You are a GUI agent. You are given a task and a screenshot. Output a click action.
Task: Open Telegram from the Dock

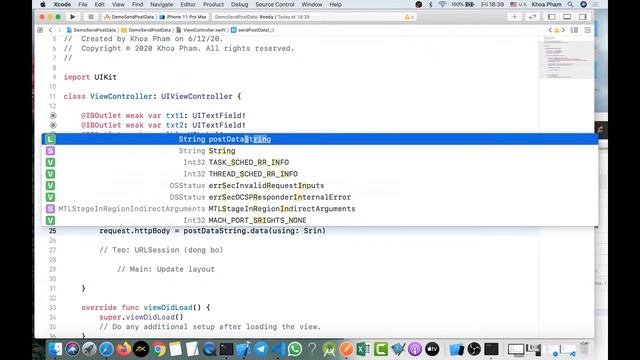click(261, 349)
